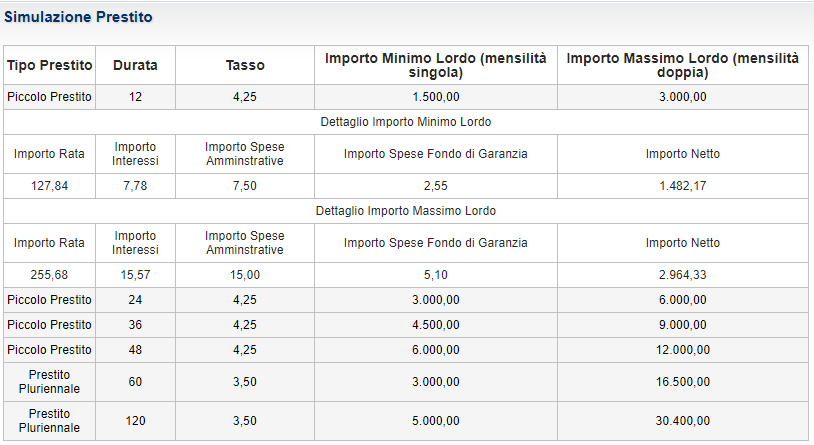
Task: Select the duration 120 cell
Action: click(135, 421)
